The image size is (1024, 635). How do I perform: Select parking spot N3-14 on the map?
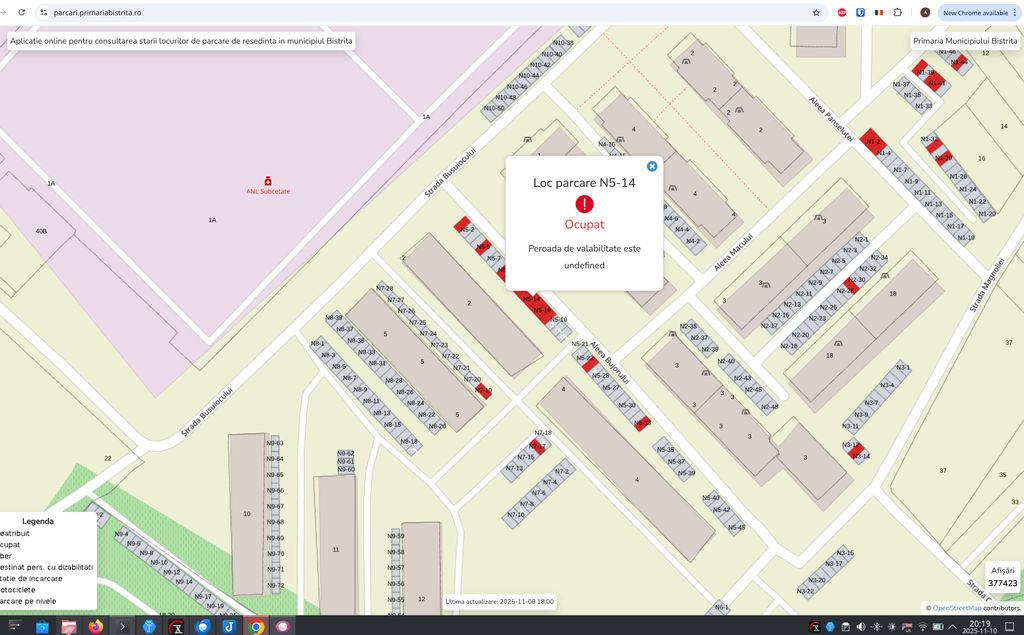pyautogui.click(x=860, y=455)
